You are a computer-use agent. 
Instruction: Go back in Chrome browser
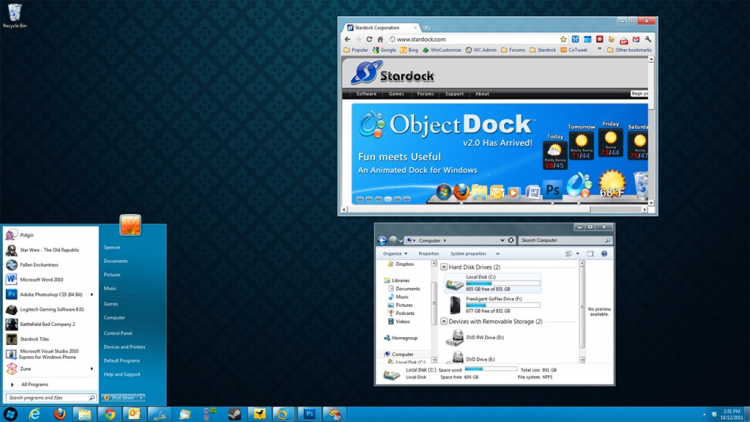pyautogui.click(x=348, y=39)
